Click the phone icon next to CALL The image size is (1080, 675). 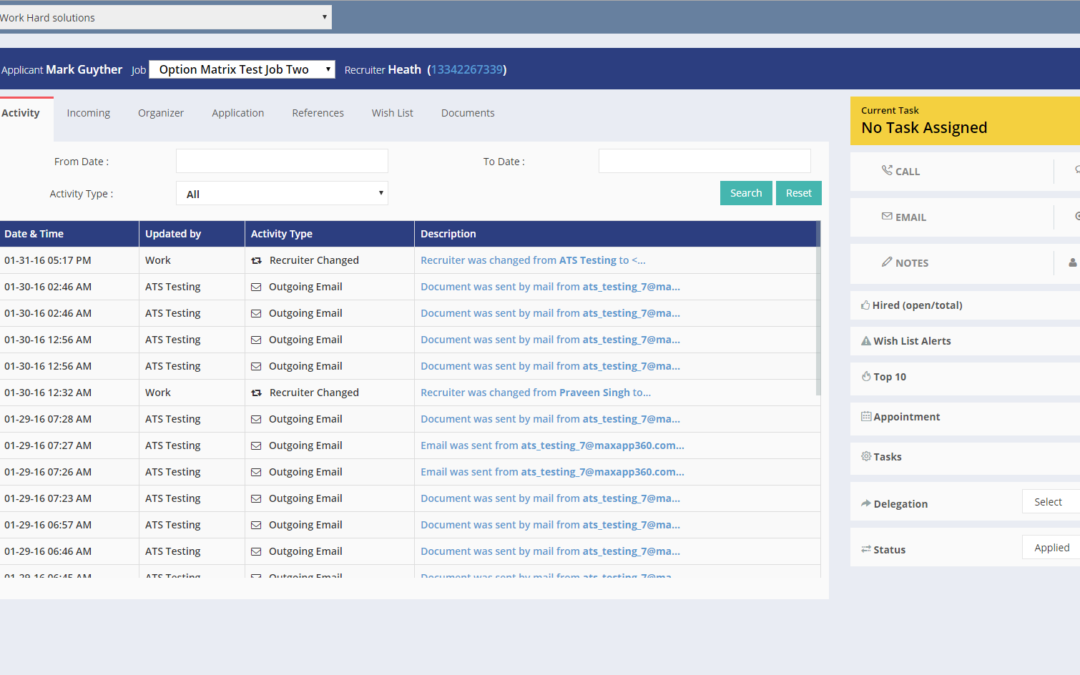887,171
